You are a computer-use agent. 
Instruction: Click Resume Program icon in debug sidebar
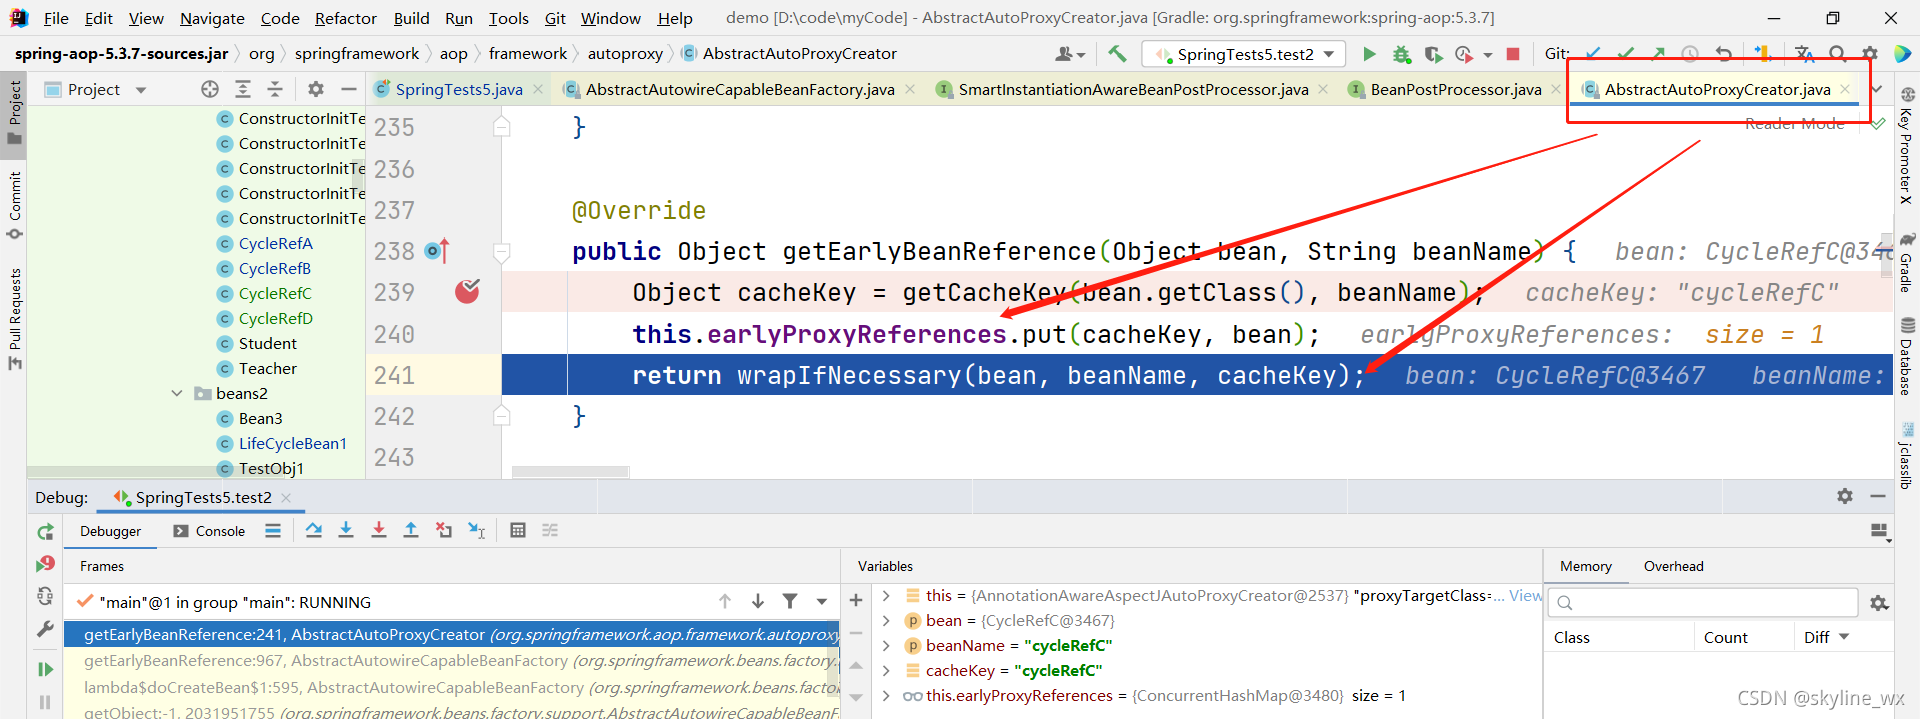pyautogui.click(x=45, y=669)
